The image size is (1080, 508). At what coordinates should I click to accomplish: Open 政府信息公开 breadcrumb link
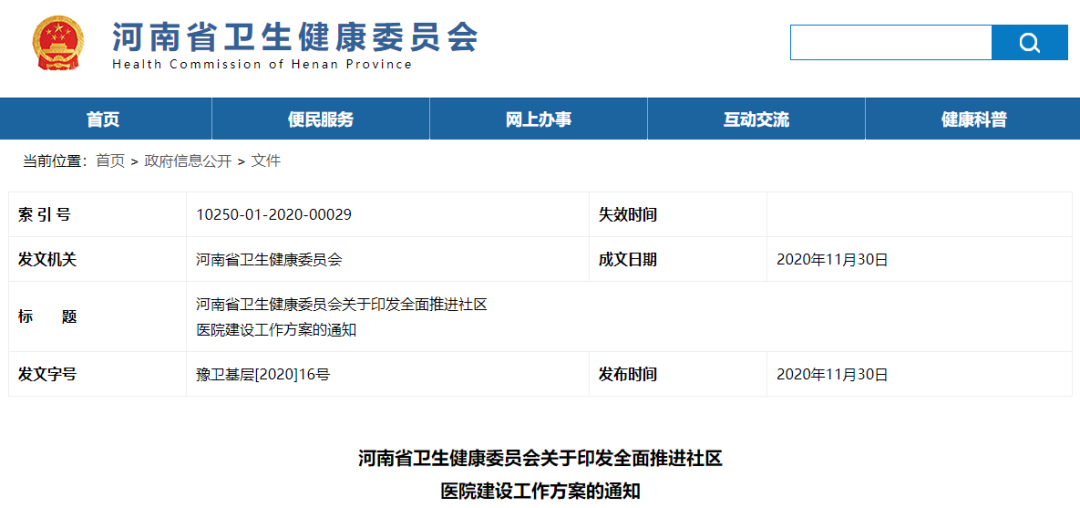pos(188,161)
